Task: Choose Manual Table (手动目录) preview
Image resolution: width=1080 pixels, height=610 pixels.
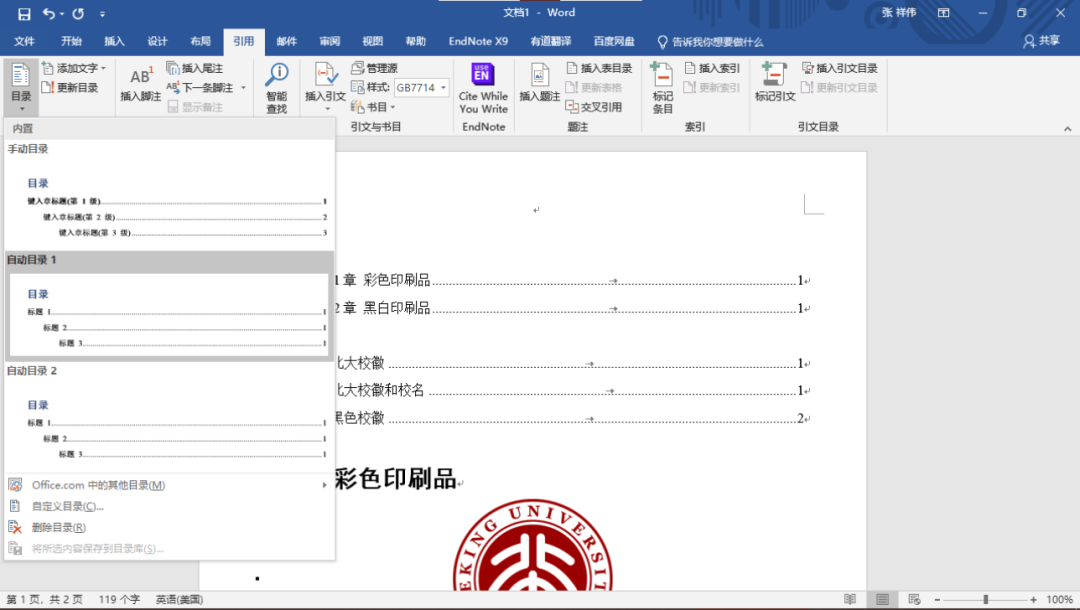Action: point(167,207)
